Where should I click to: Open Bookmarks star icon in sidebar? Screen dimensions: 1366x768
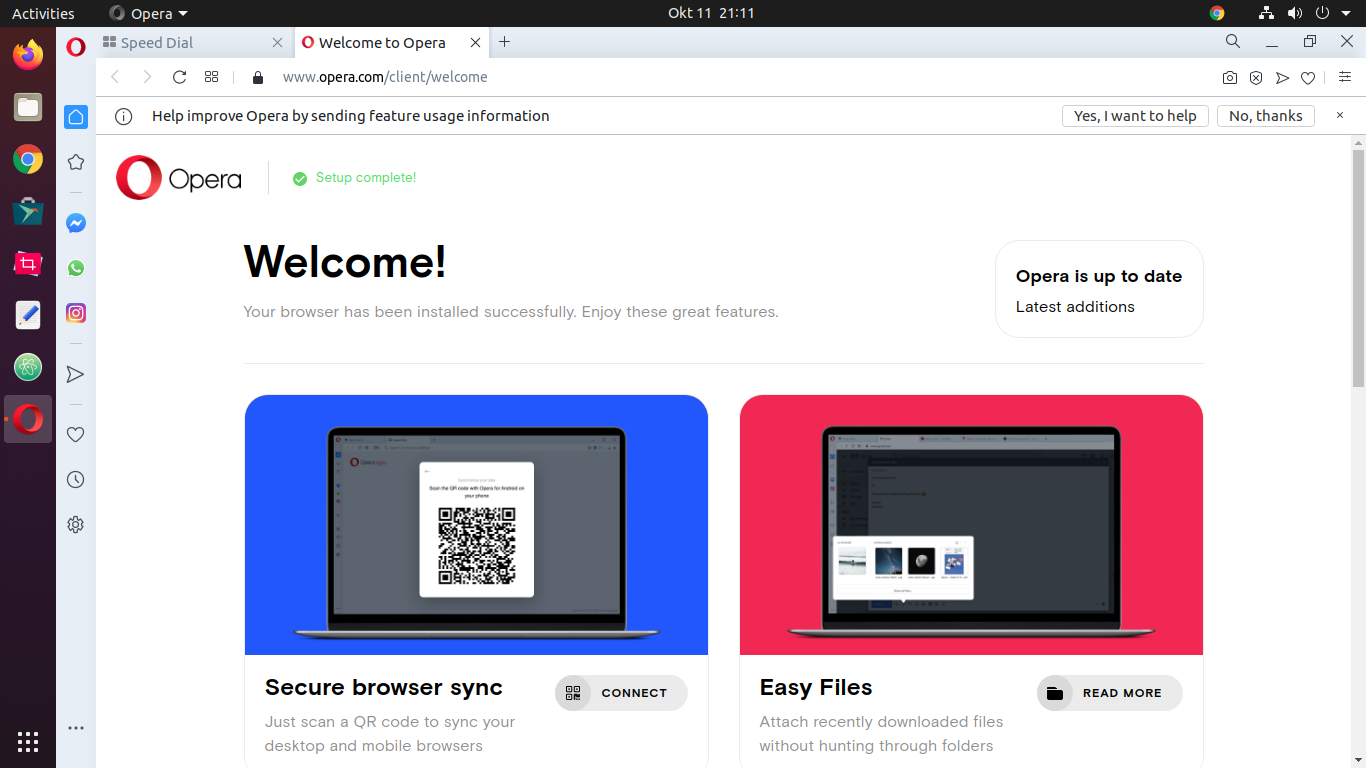(76, 162)
